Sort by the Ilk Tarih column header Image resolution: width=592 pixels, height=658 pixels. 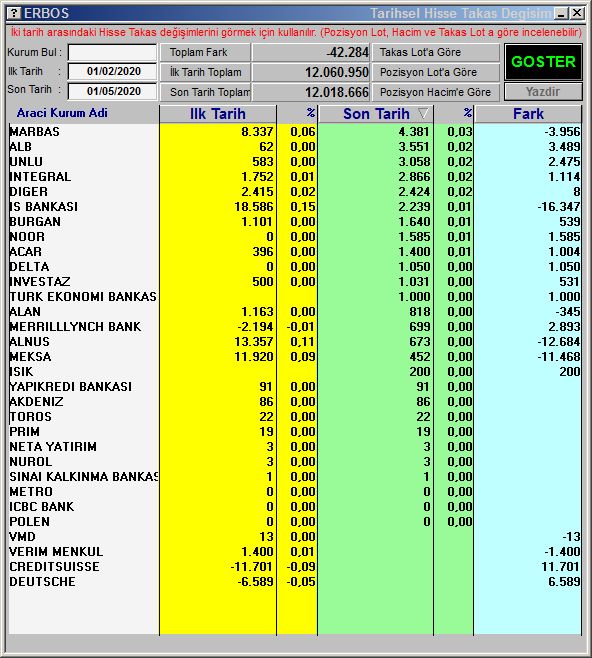[218, 114]
